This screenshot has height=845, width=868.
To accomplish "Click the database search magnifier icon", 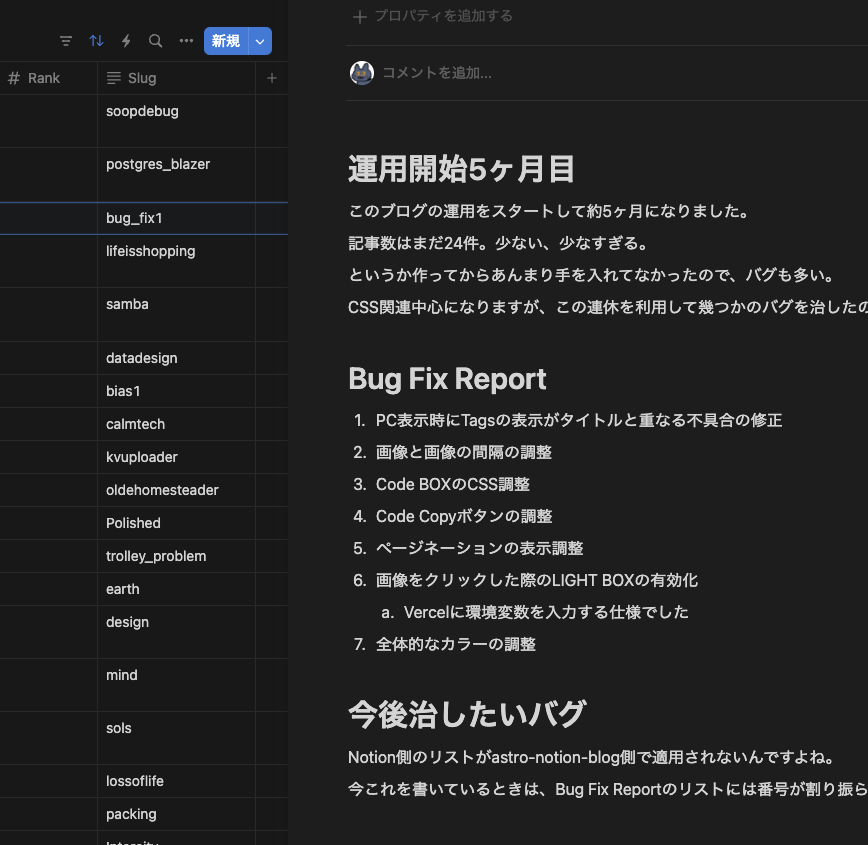I will pos(155,41).
